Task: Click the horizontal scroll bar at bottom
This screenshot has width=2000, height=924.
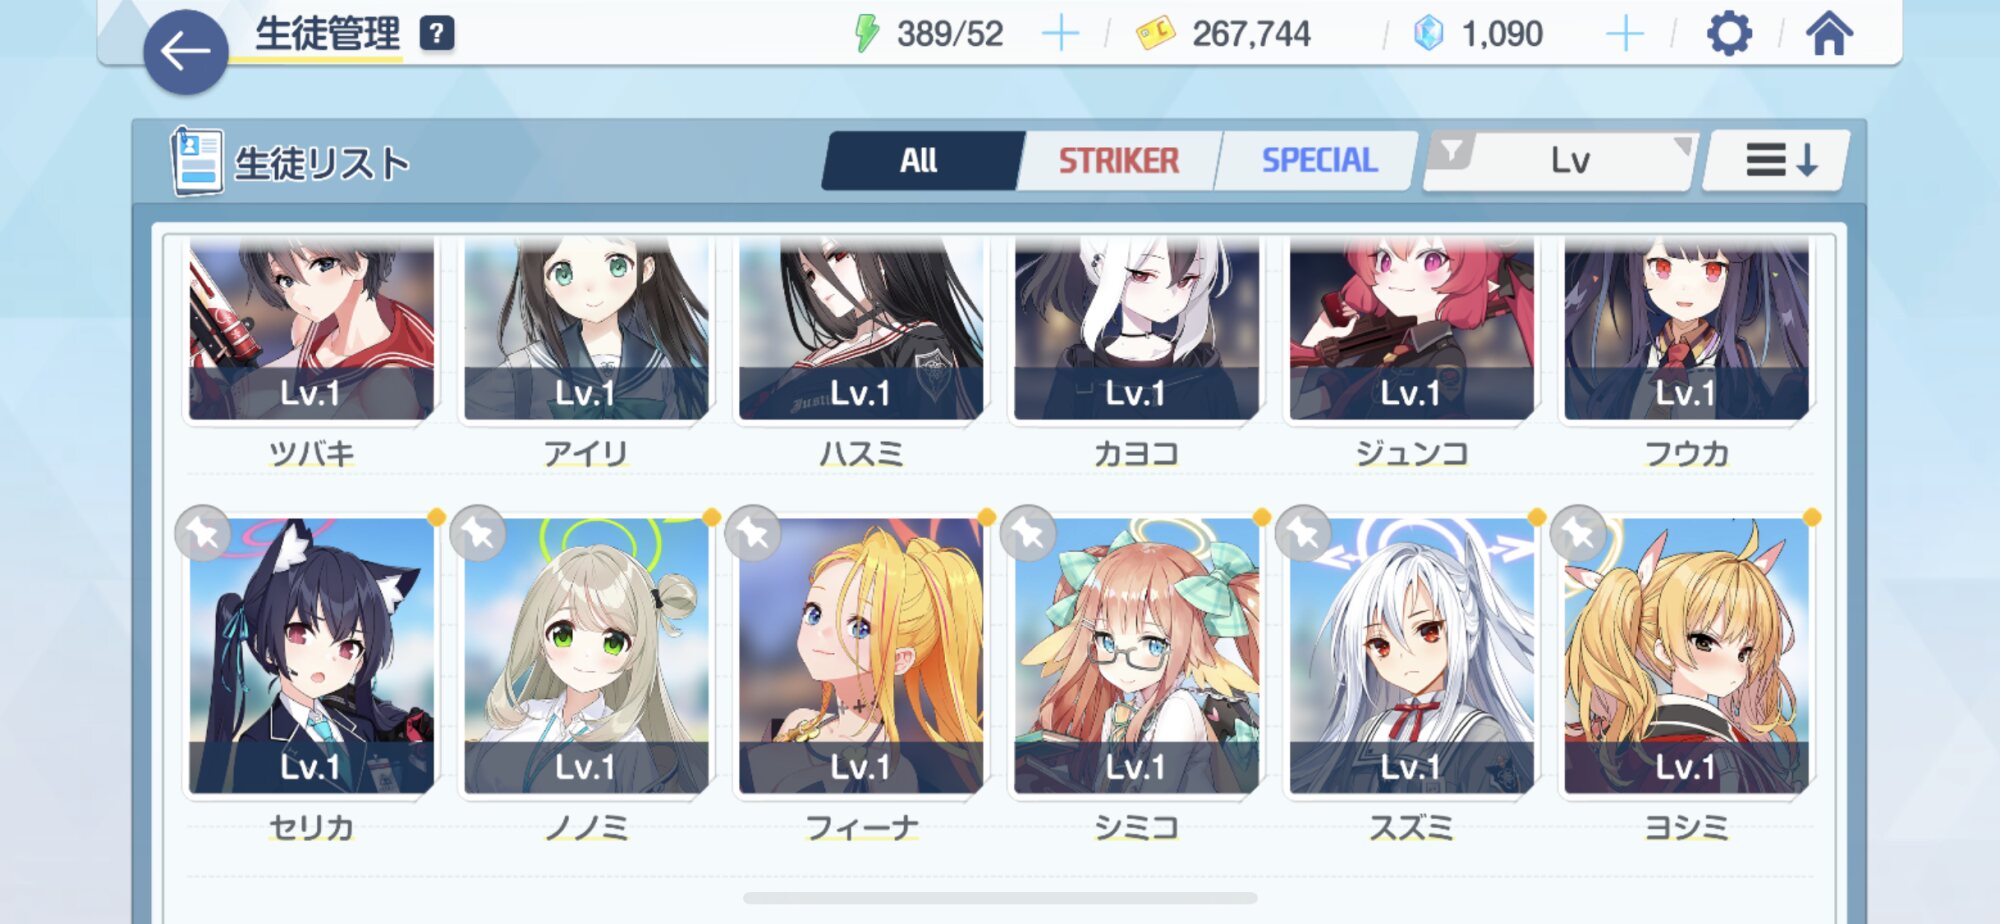Action: (1000, 898)
